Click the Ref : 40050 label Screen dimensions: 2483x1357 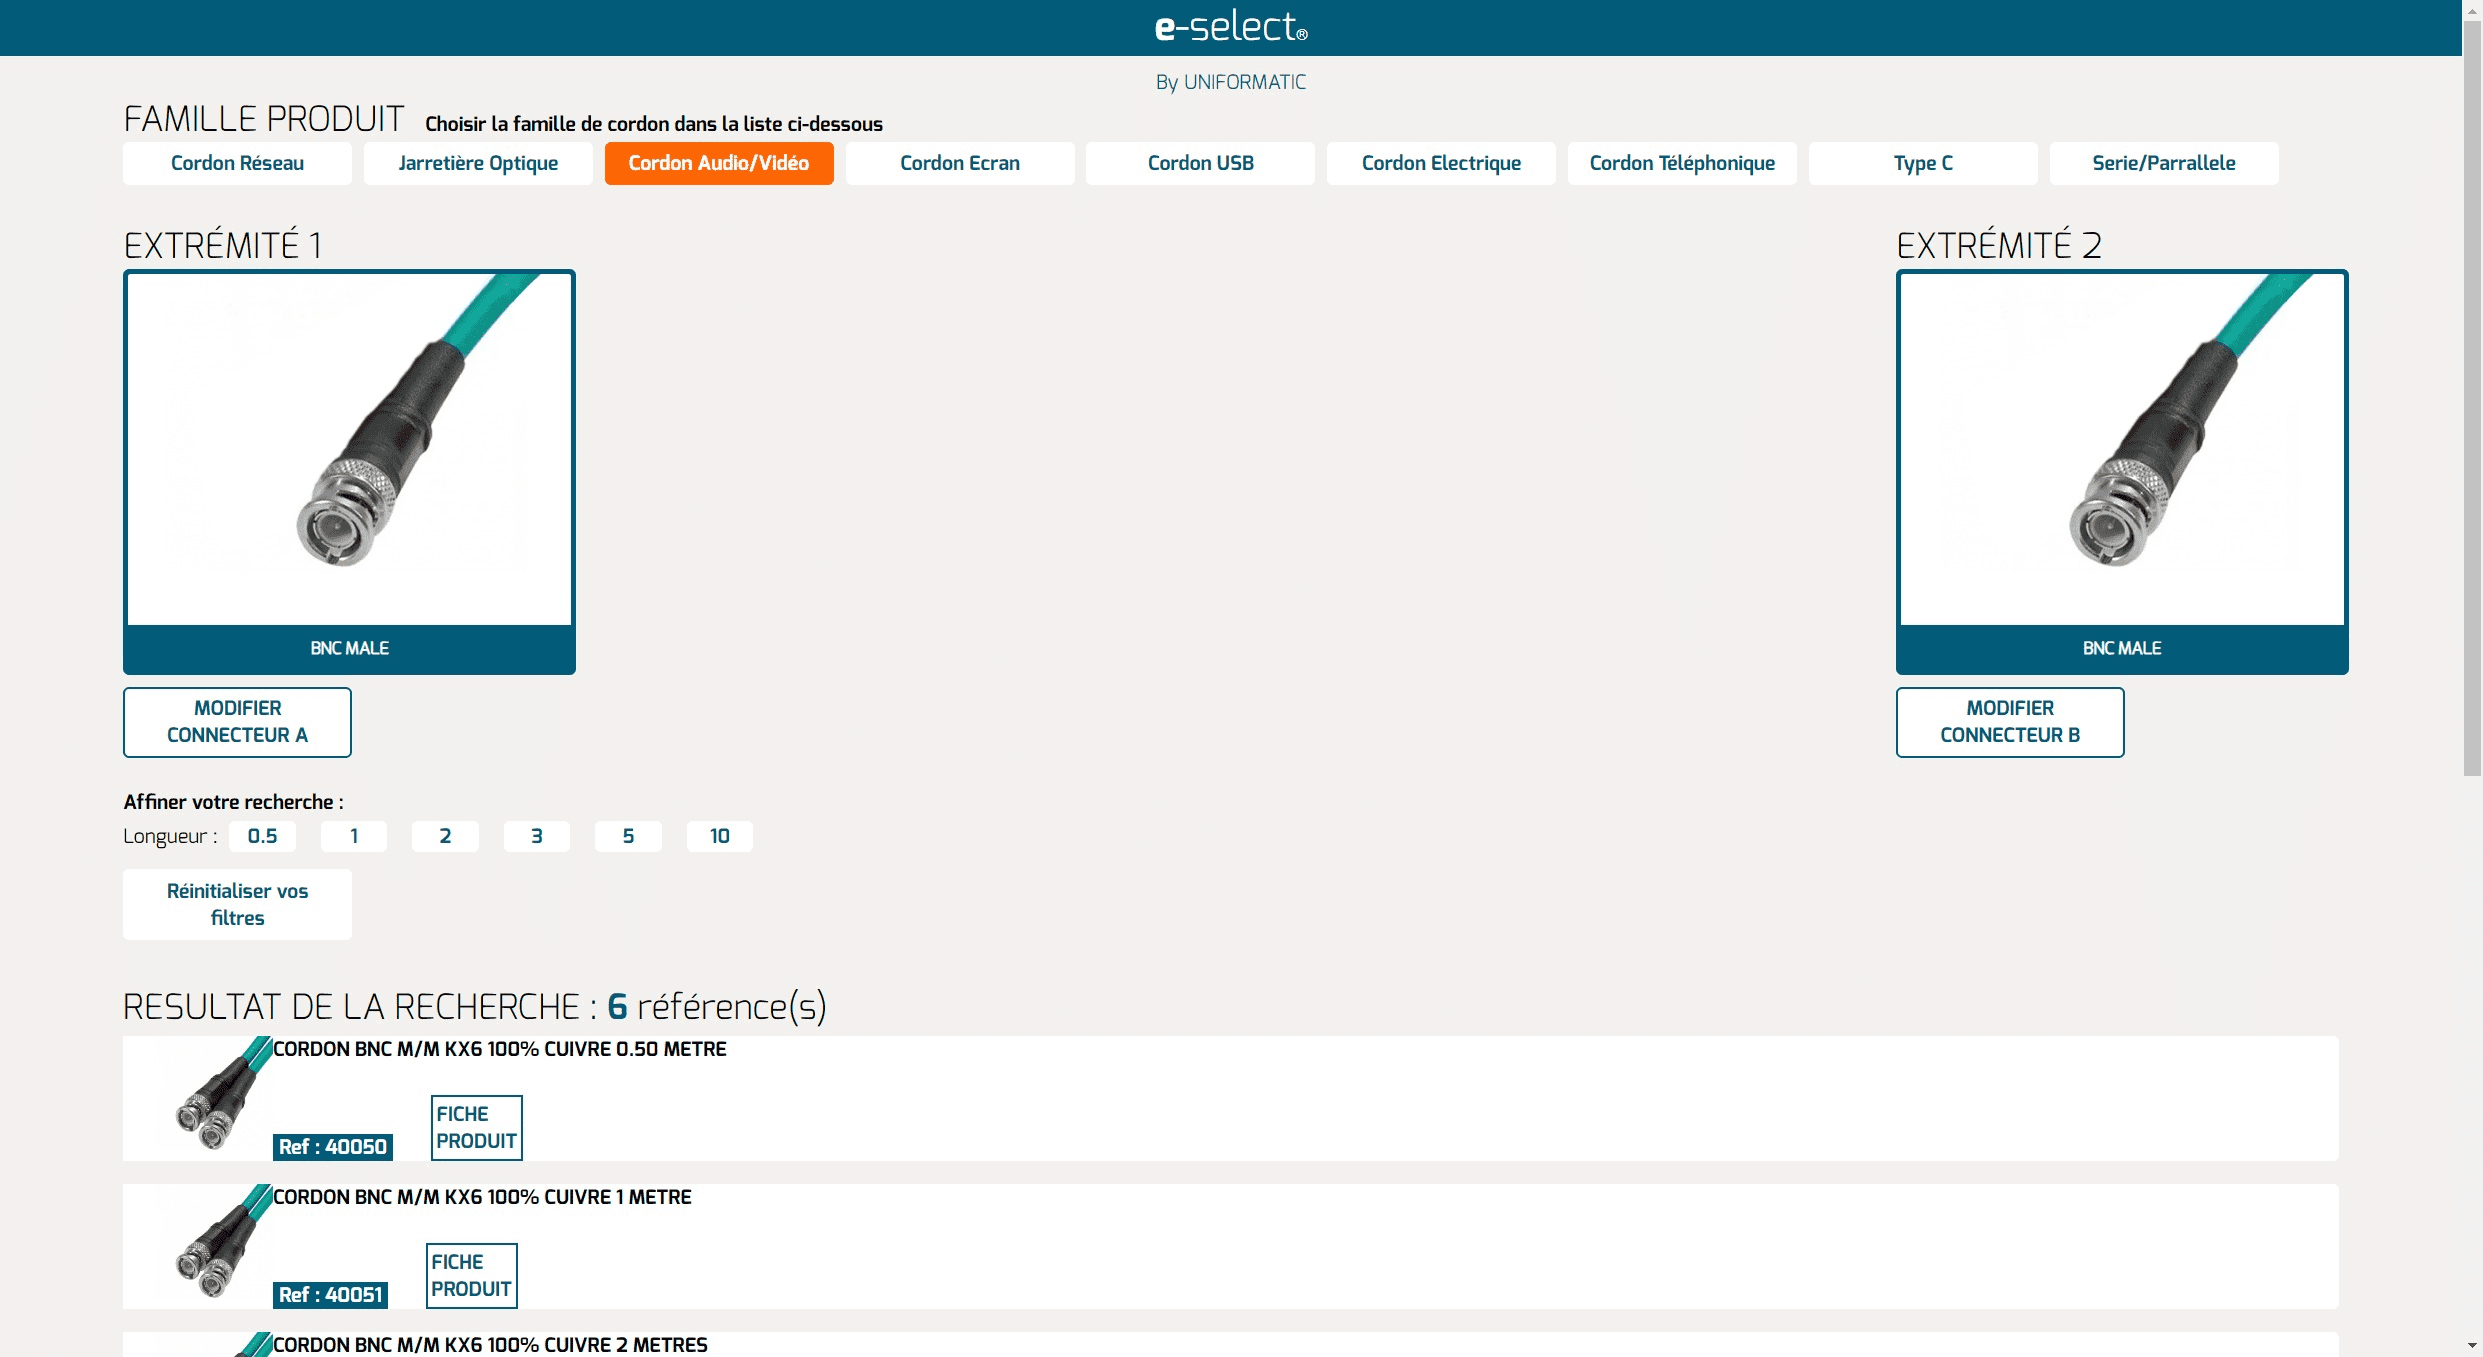pyautogui.click(x=332, y=1147)
